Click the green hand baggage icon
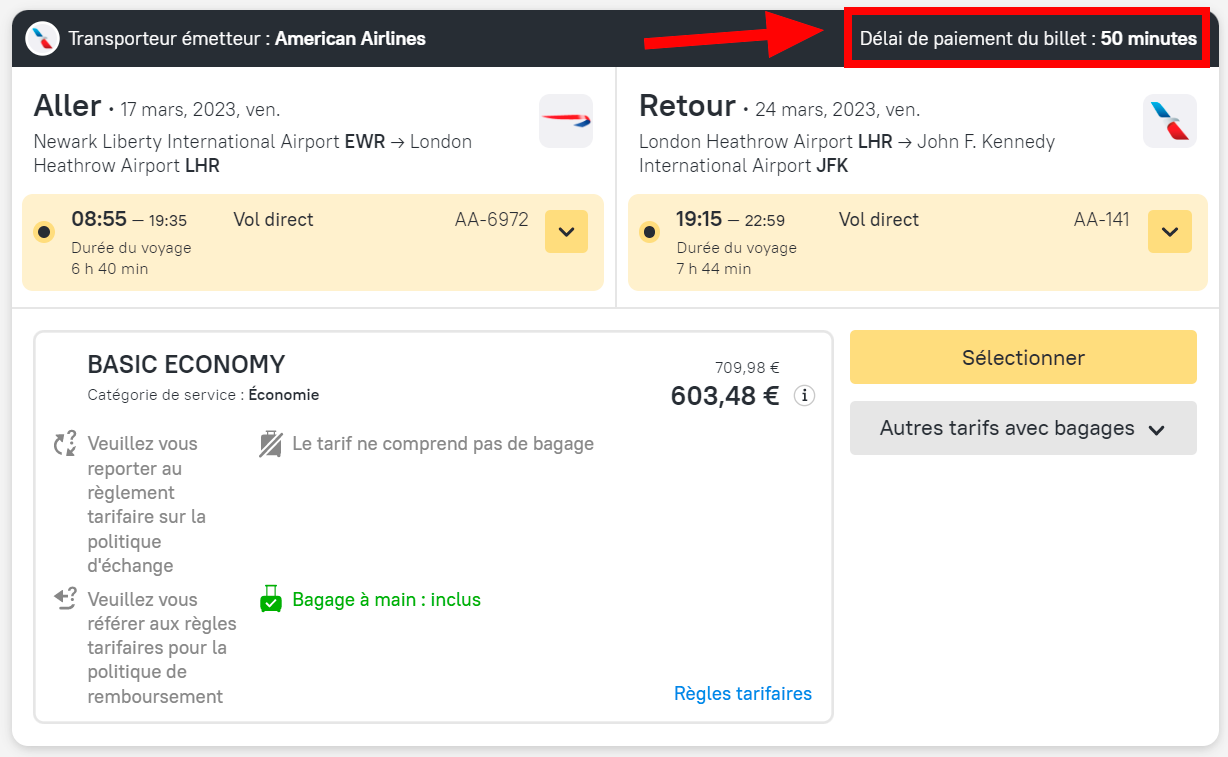This screenshot has width=1228, height=757. point(270,599)
